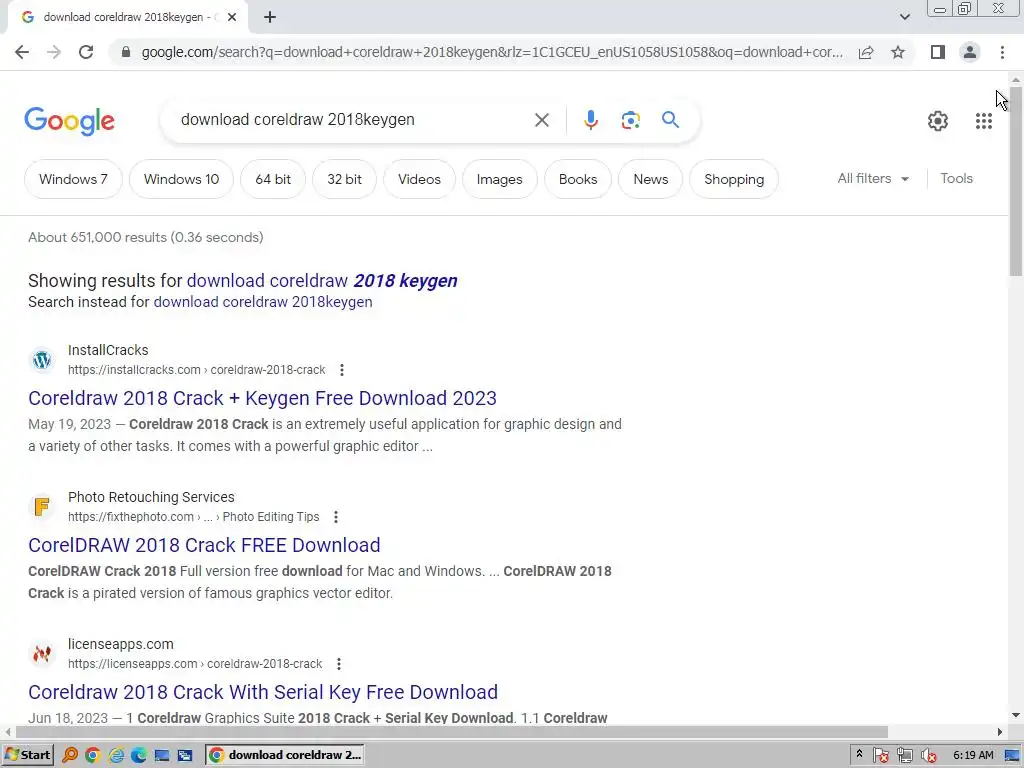Clear the Google search box text
This screenshot has height=768, width=1024.
[x=541, y=120]
